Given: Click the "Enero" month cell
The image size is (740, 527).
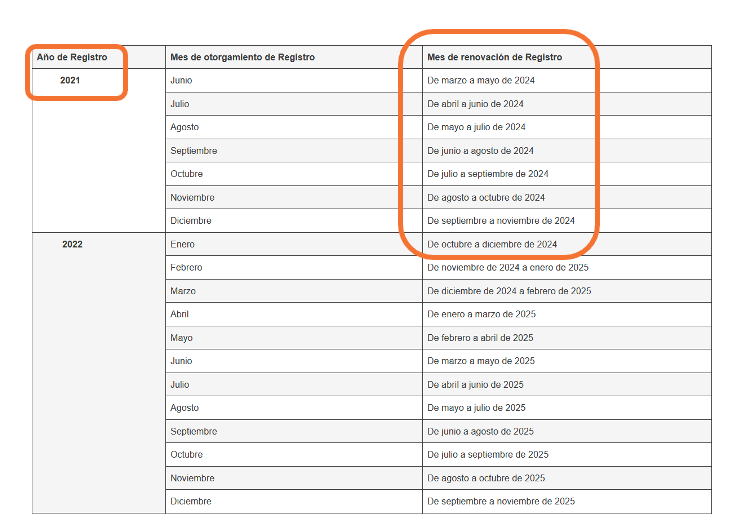Looking at the screenshot, I should (x=183, y=244).
